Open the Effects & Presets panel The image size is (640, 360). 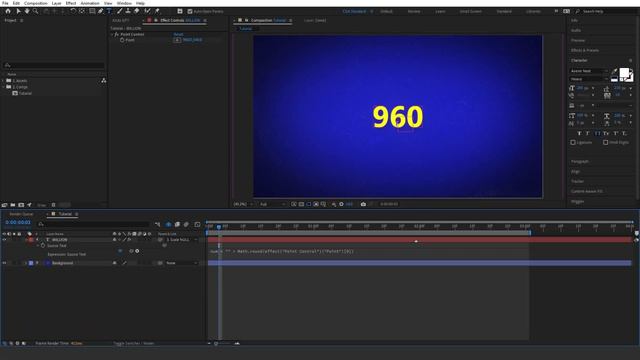pyautogui.click(x=585, y=50)
